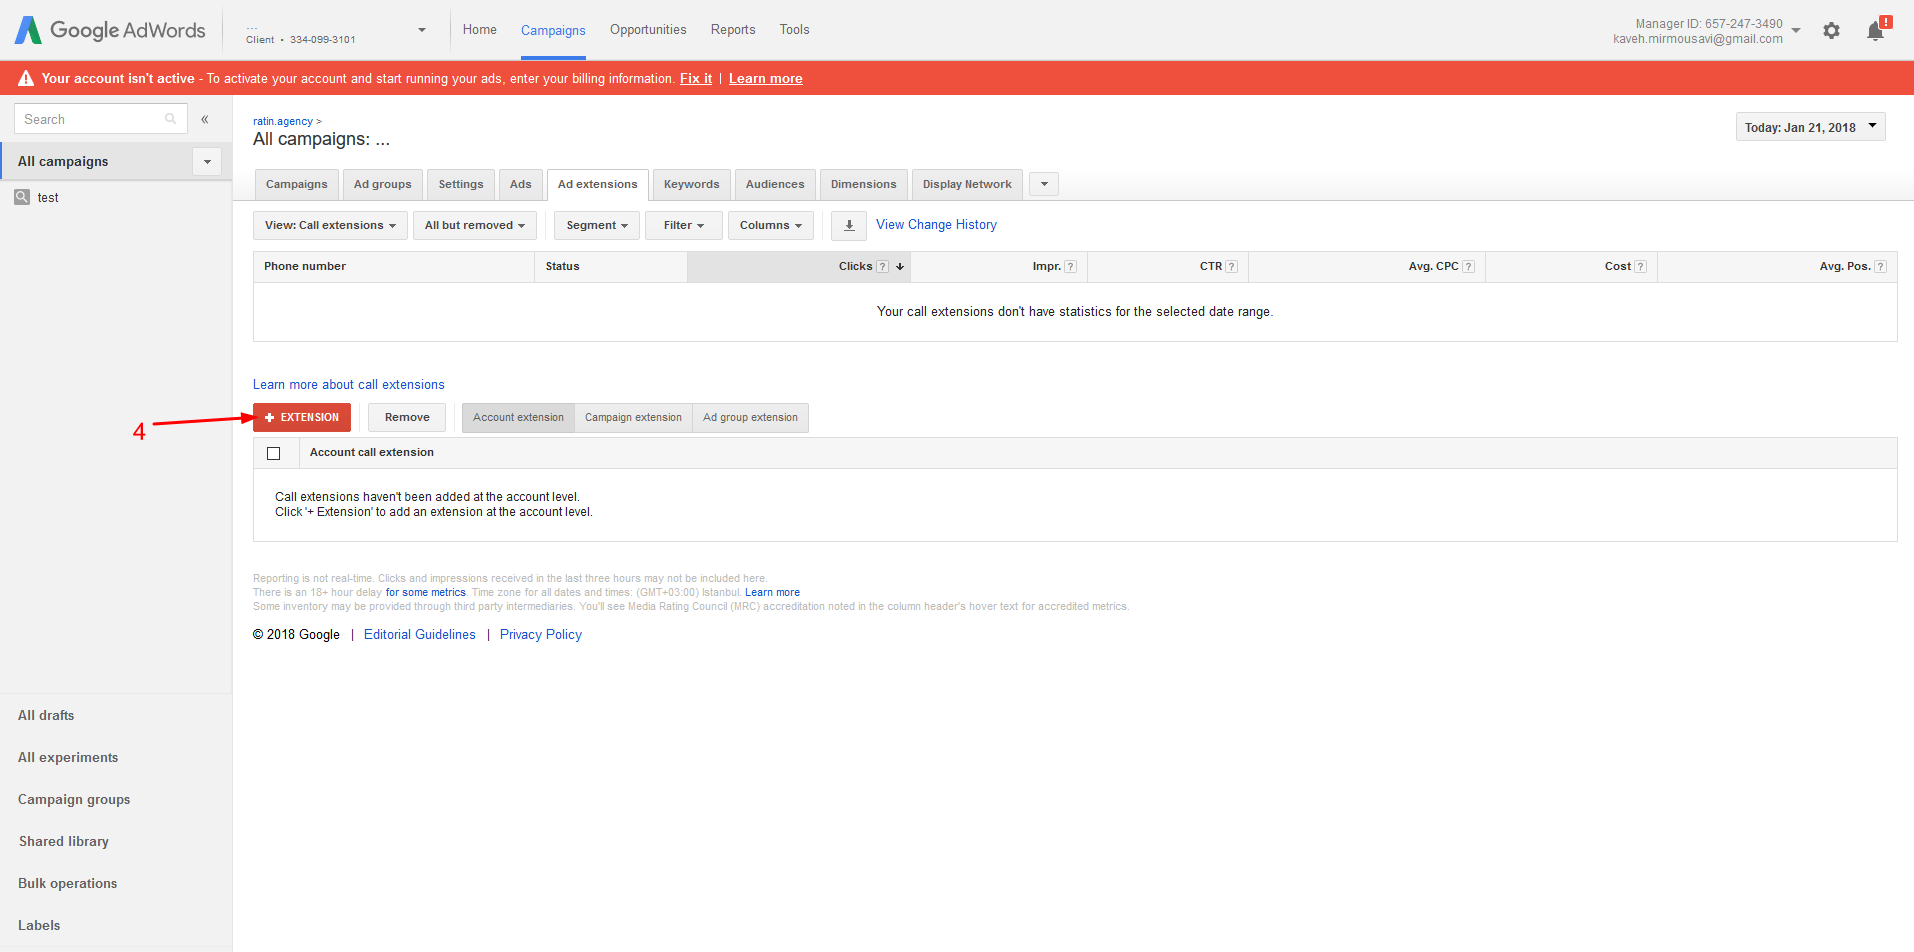Switch to the Ad groups tab
Screen dimensions: 1914x952
[383, 184]
